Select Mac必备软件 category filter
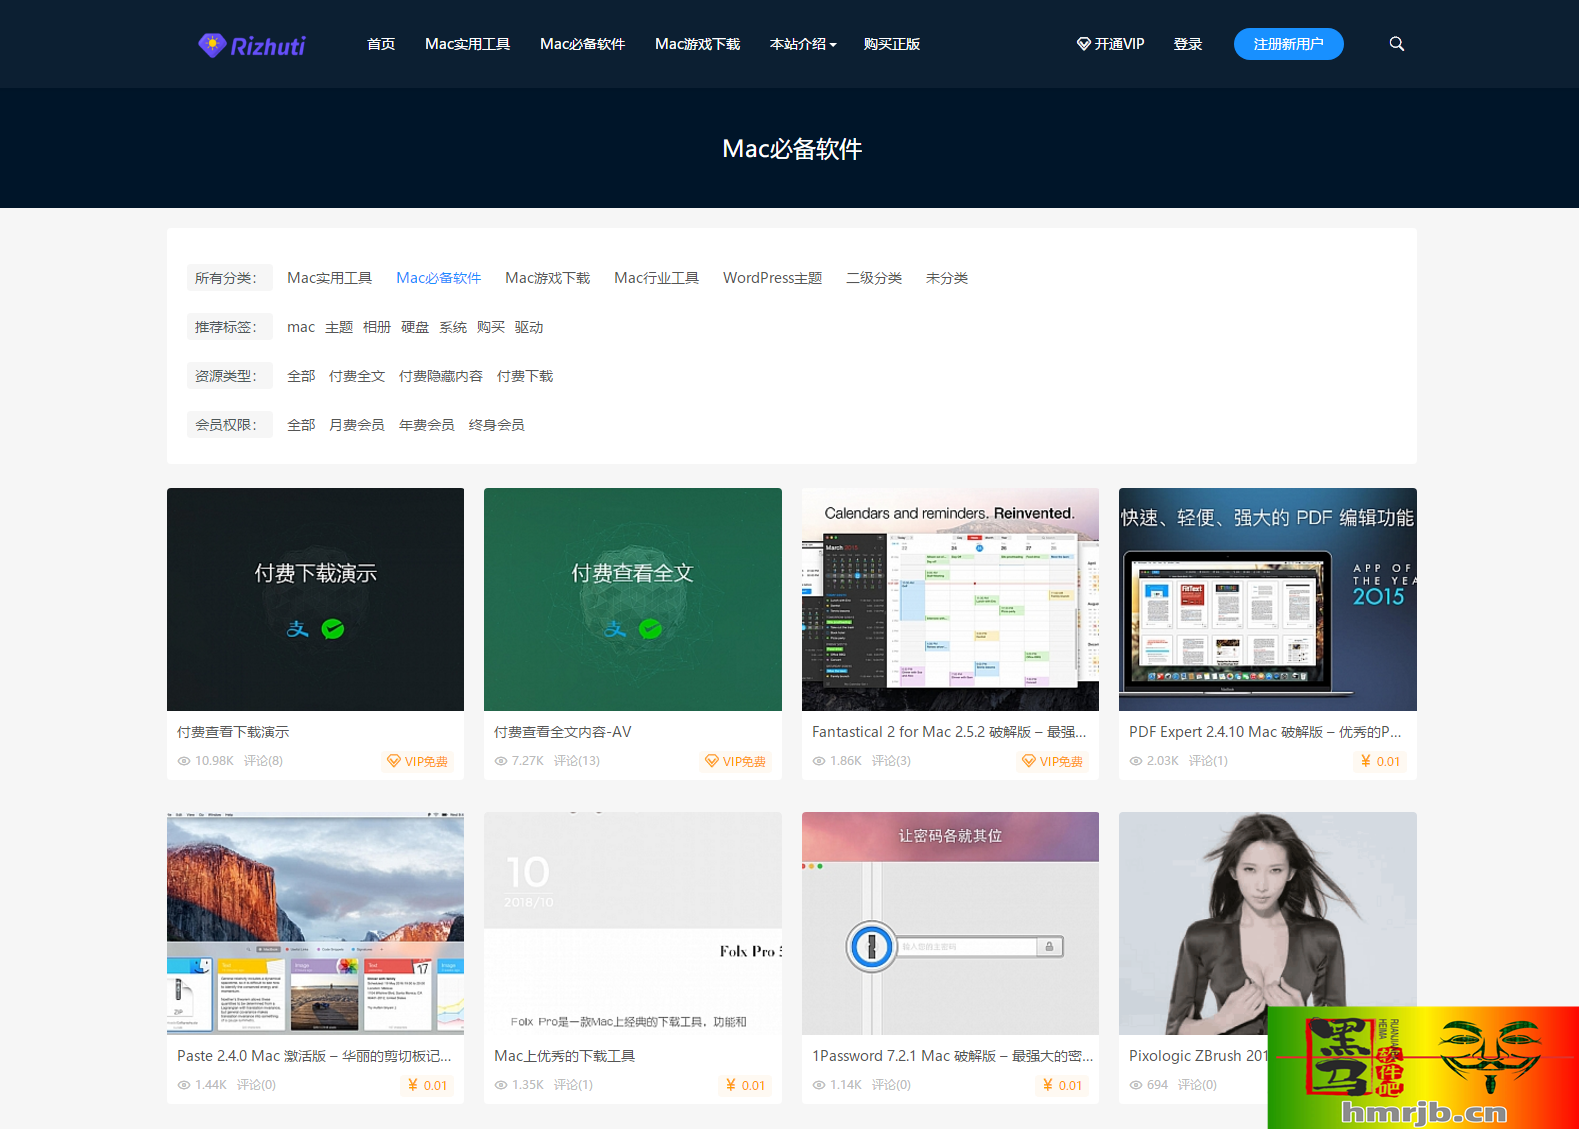 (438, 278)
